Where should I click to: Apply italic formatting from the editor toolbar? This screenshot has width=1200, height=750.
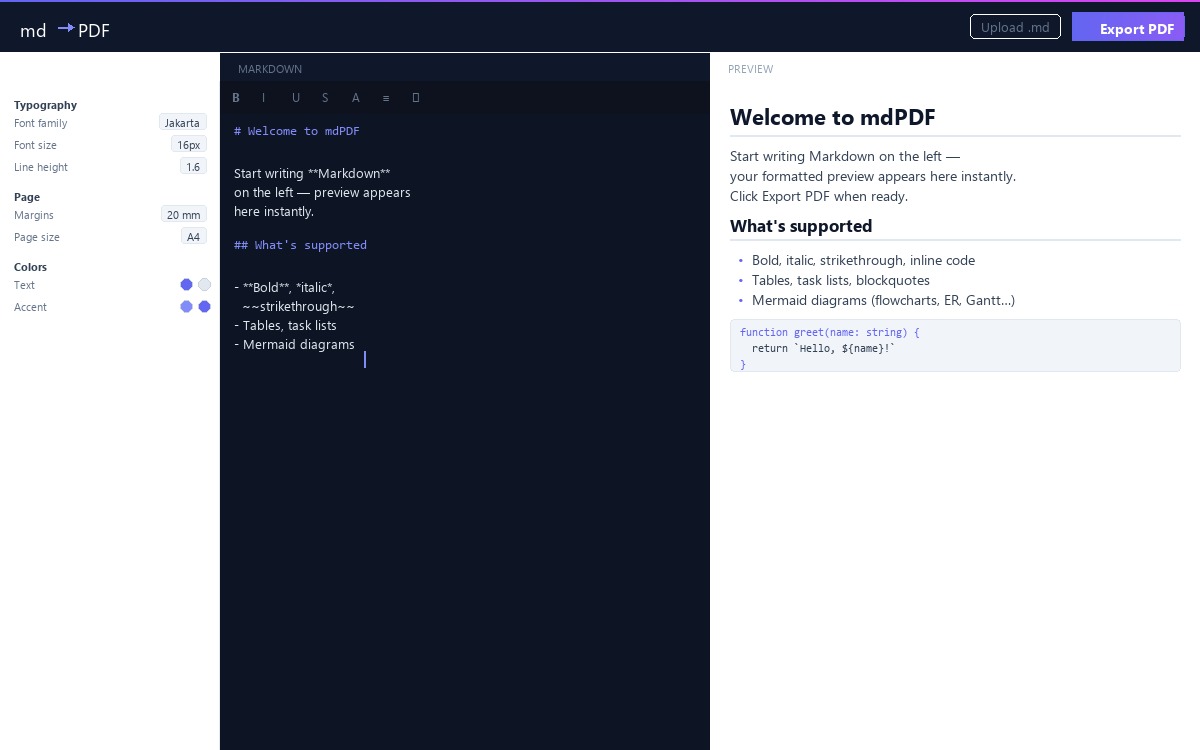click(x=263, y=97)
